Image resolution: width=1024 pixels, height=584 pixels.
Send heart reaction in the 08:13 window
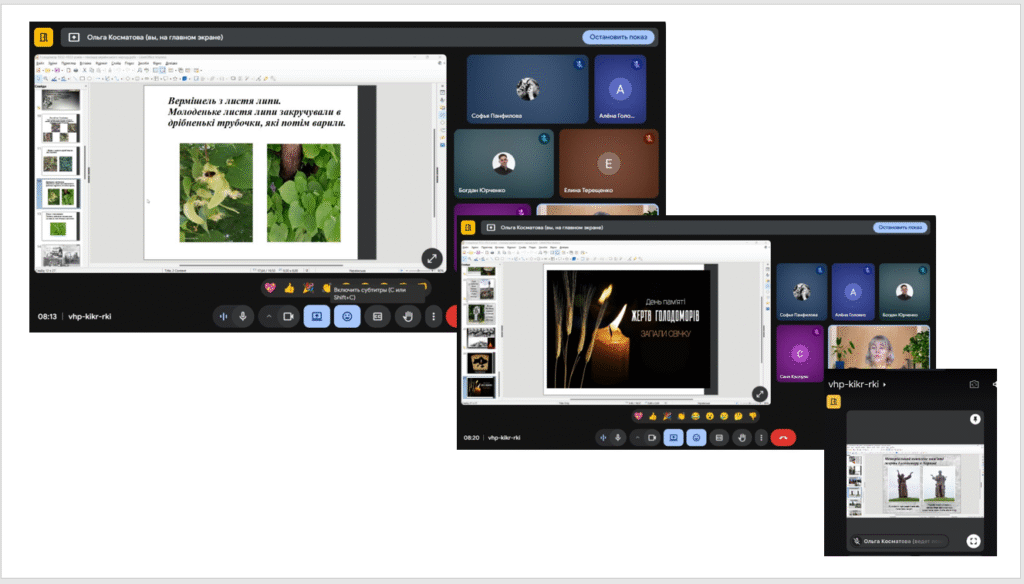pos(270,288)
